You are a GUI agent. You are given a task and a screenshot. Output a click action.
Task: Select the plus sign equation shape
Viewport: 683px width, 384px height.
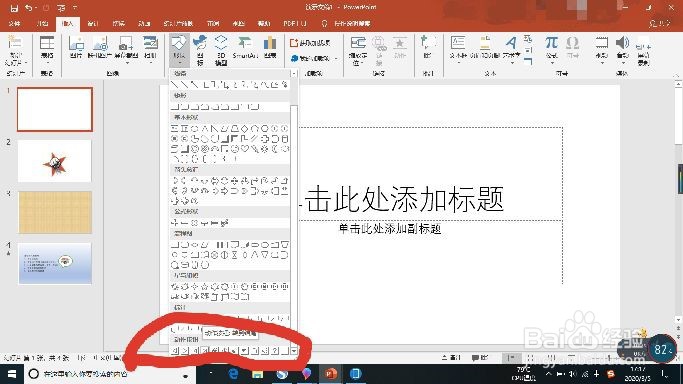click(x=175, y=223)
